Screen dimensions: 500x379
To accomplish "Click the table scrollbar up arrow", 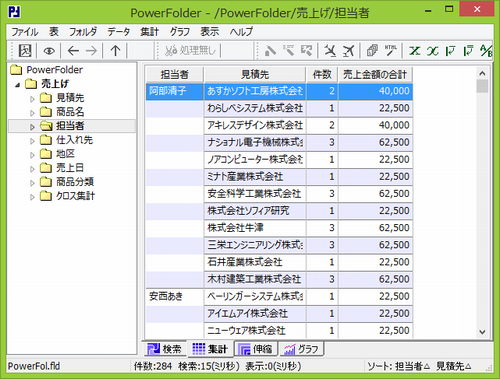I will [x=482, y=73].
